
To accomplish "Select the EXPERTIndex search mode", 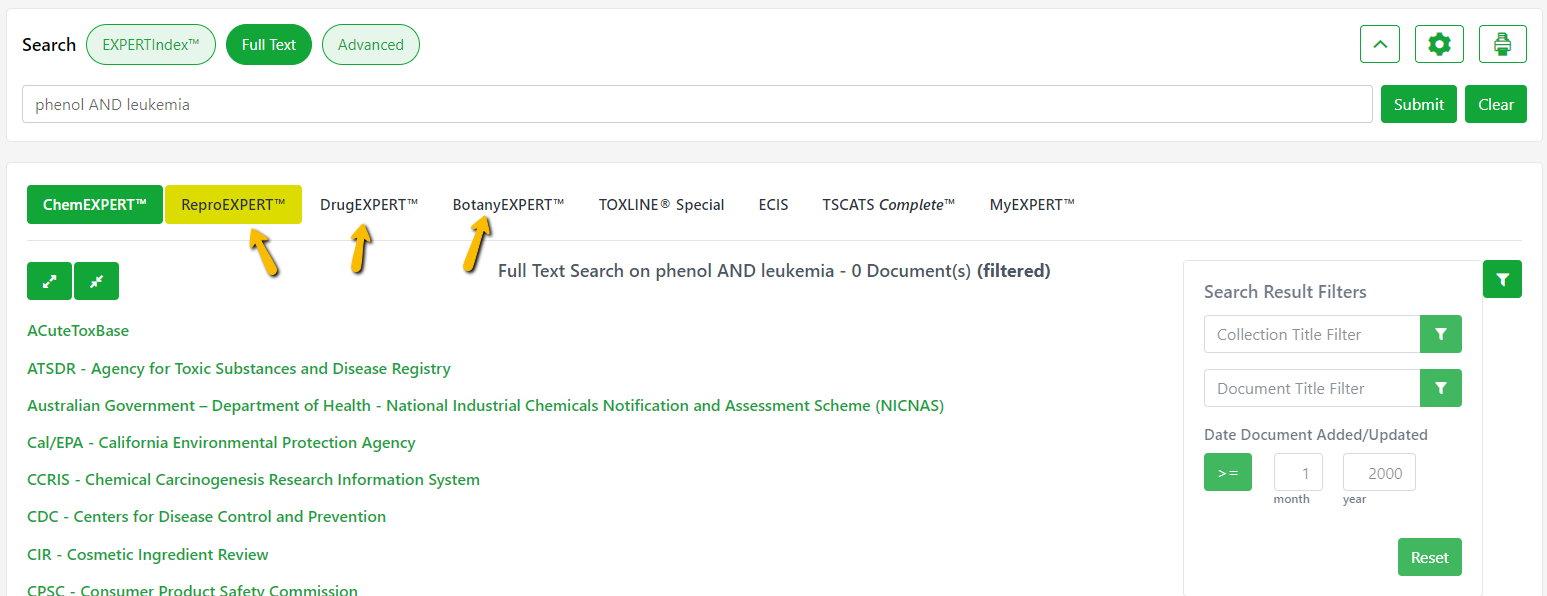I will click(x=151, y=45).
